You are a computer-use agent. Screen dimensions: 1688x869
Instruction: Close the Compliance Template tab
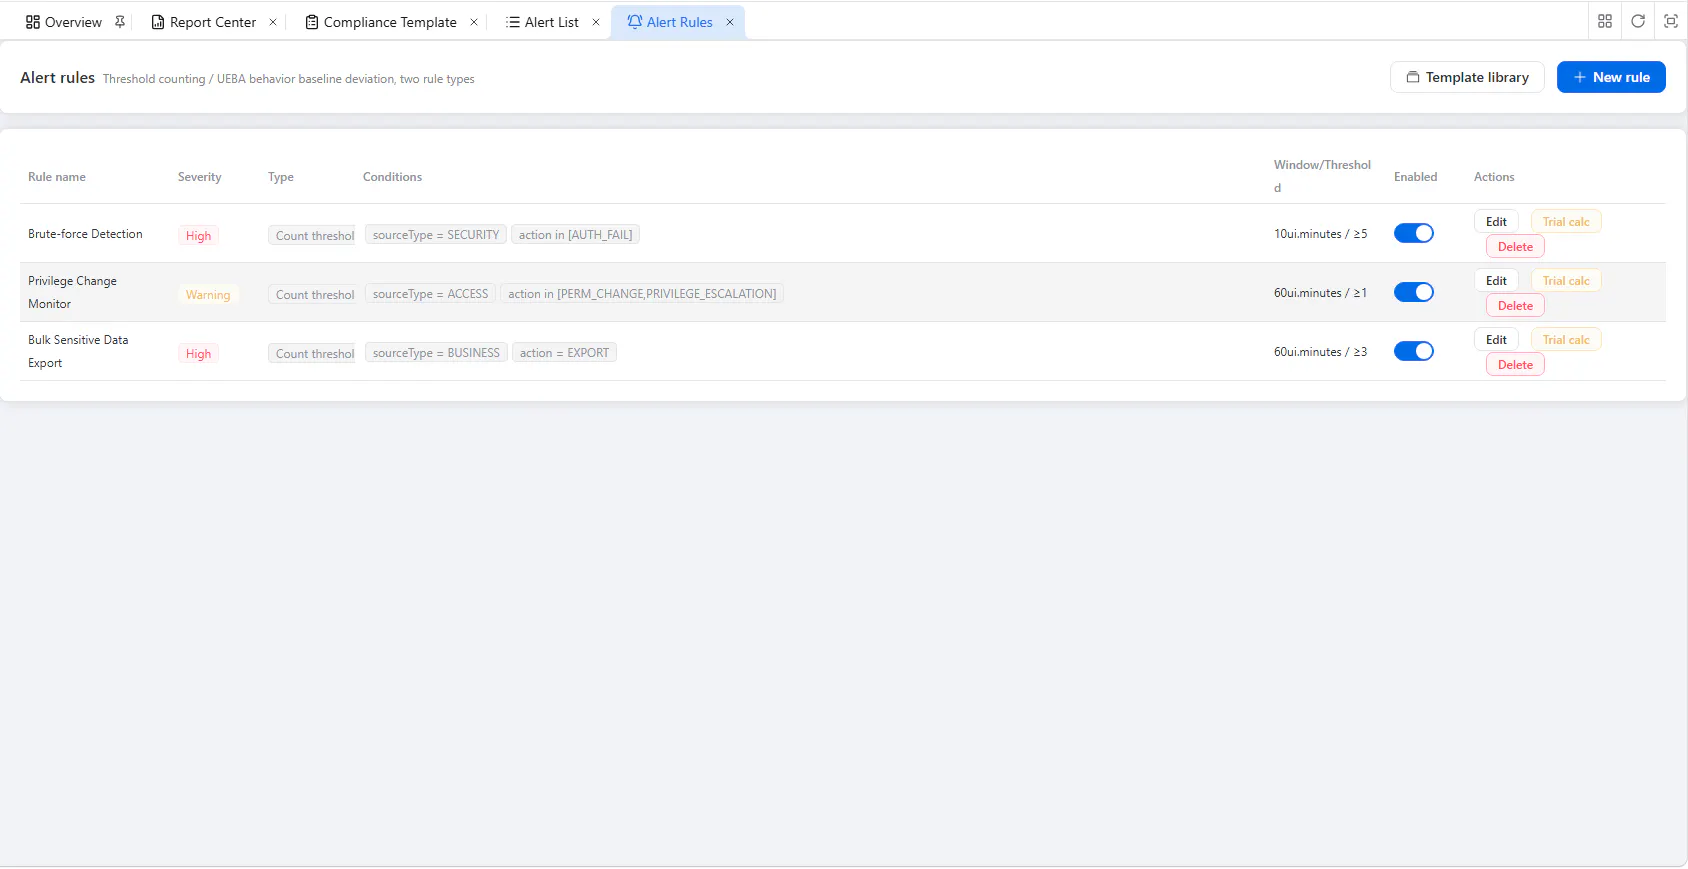pyautogui.click(x=474, y=22)
